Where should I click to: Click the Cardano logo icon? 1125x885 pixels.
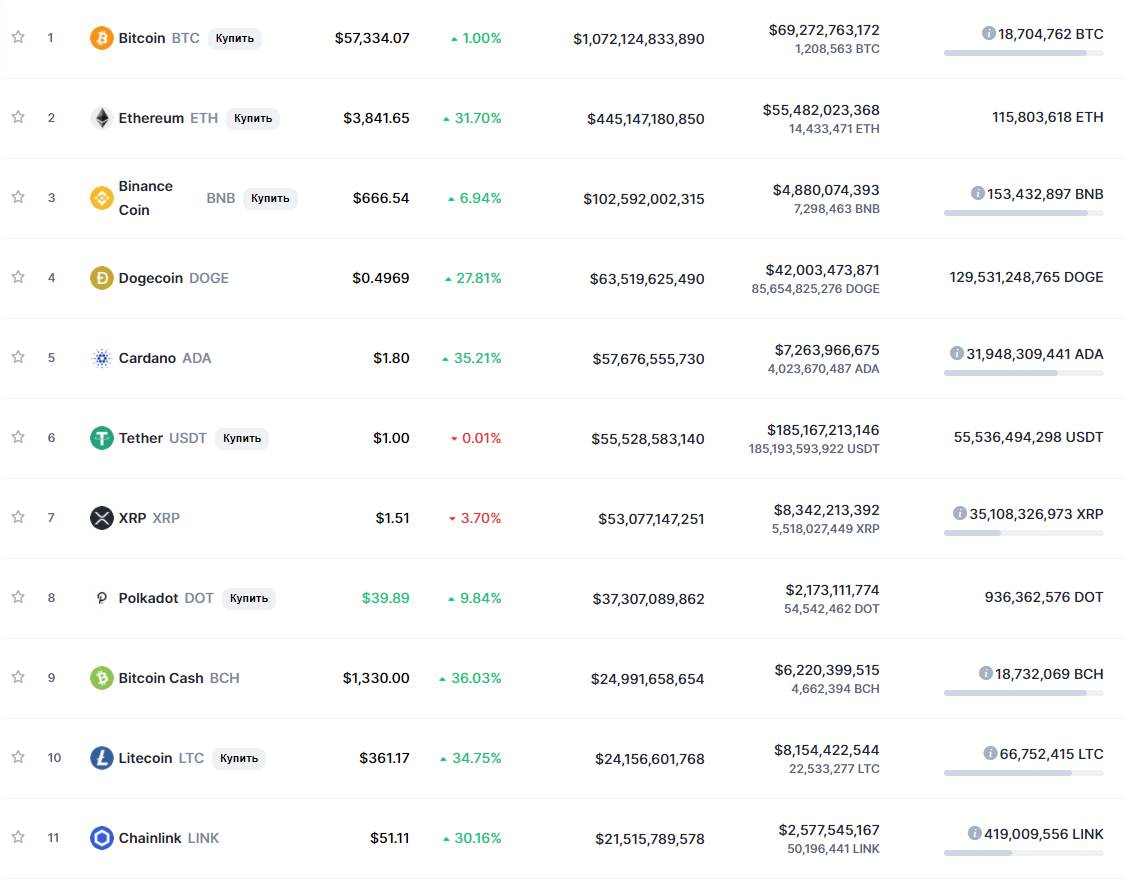[101, 358]
